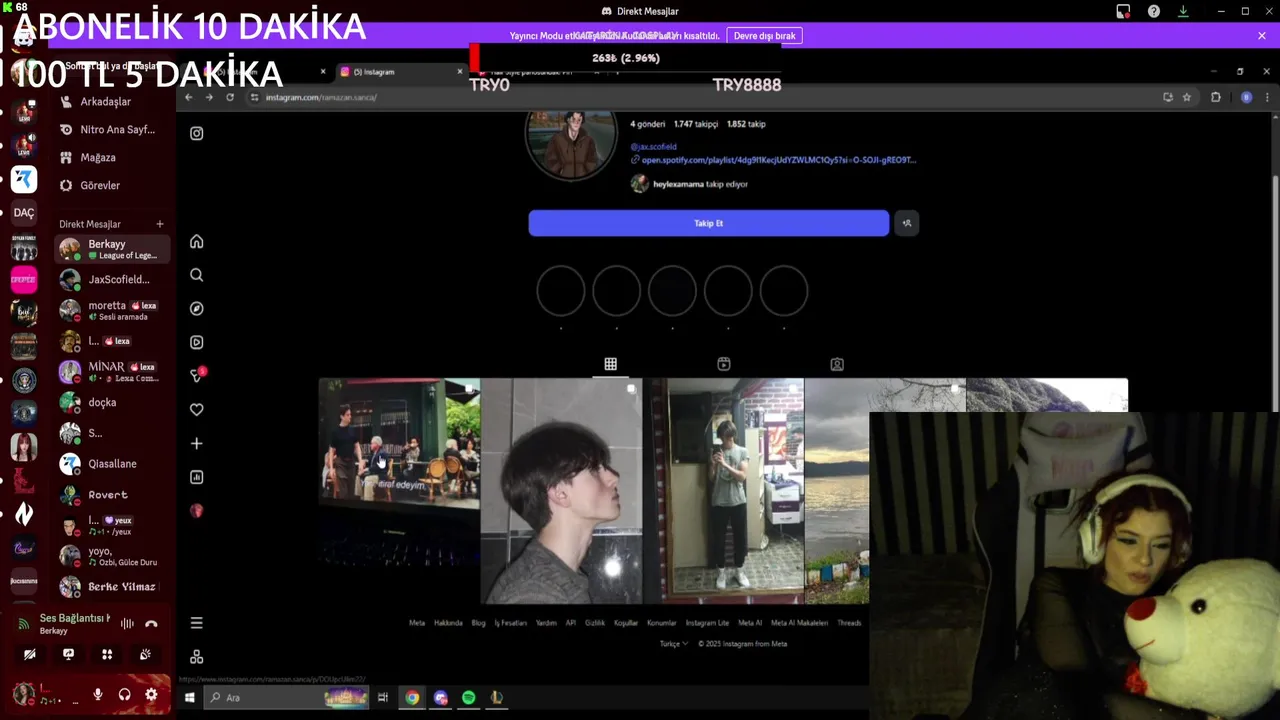Open the Qiasallane direct message

click(x=112, y=464)
